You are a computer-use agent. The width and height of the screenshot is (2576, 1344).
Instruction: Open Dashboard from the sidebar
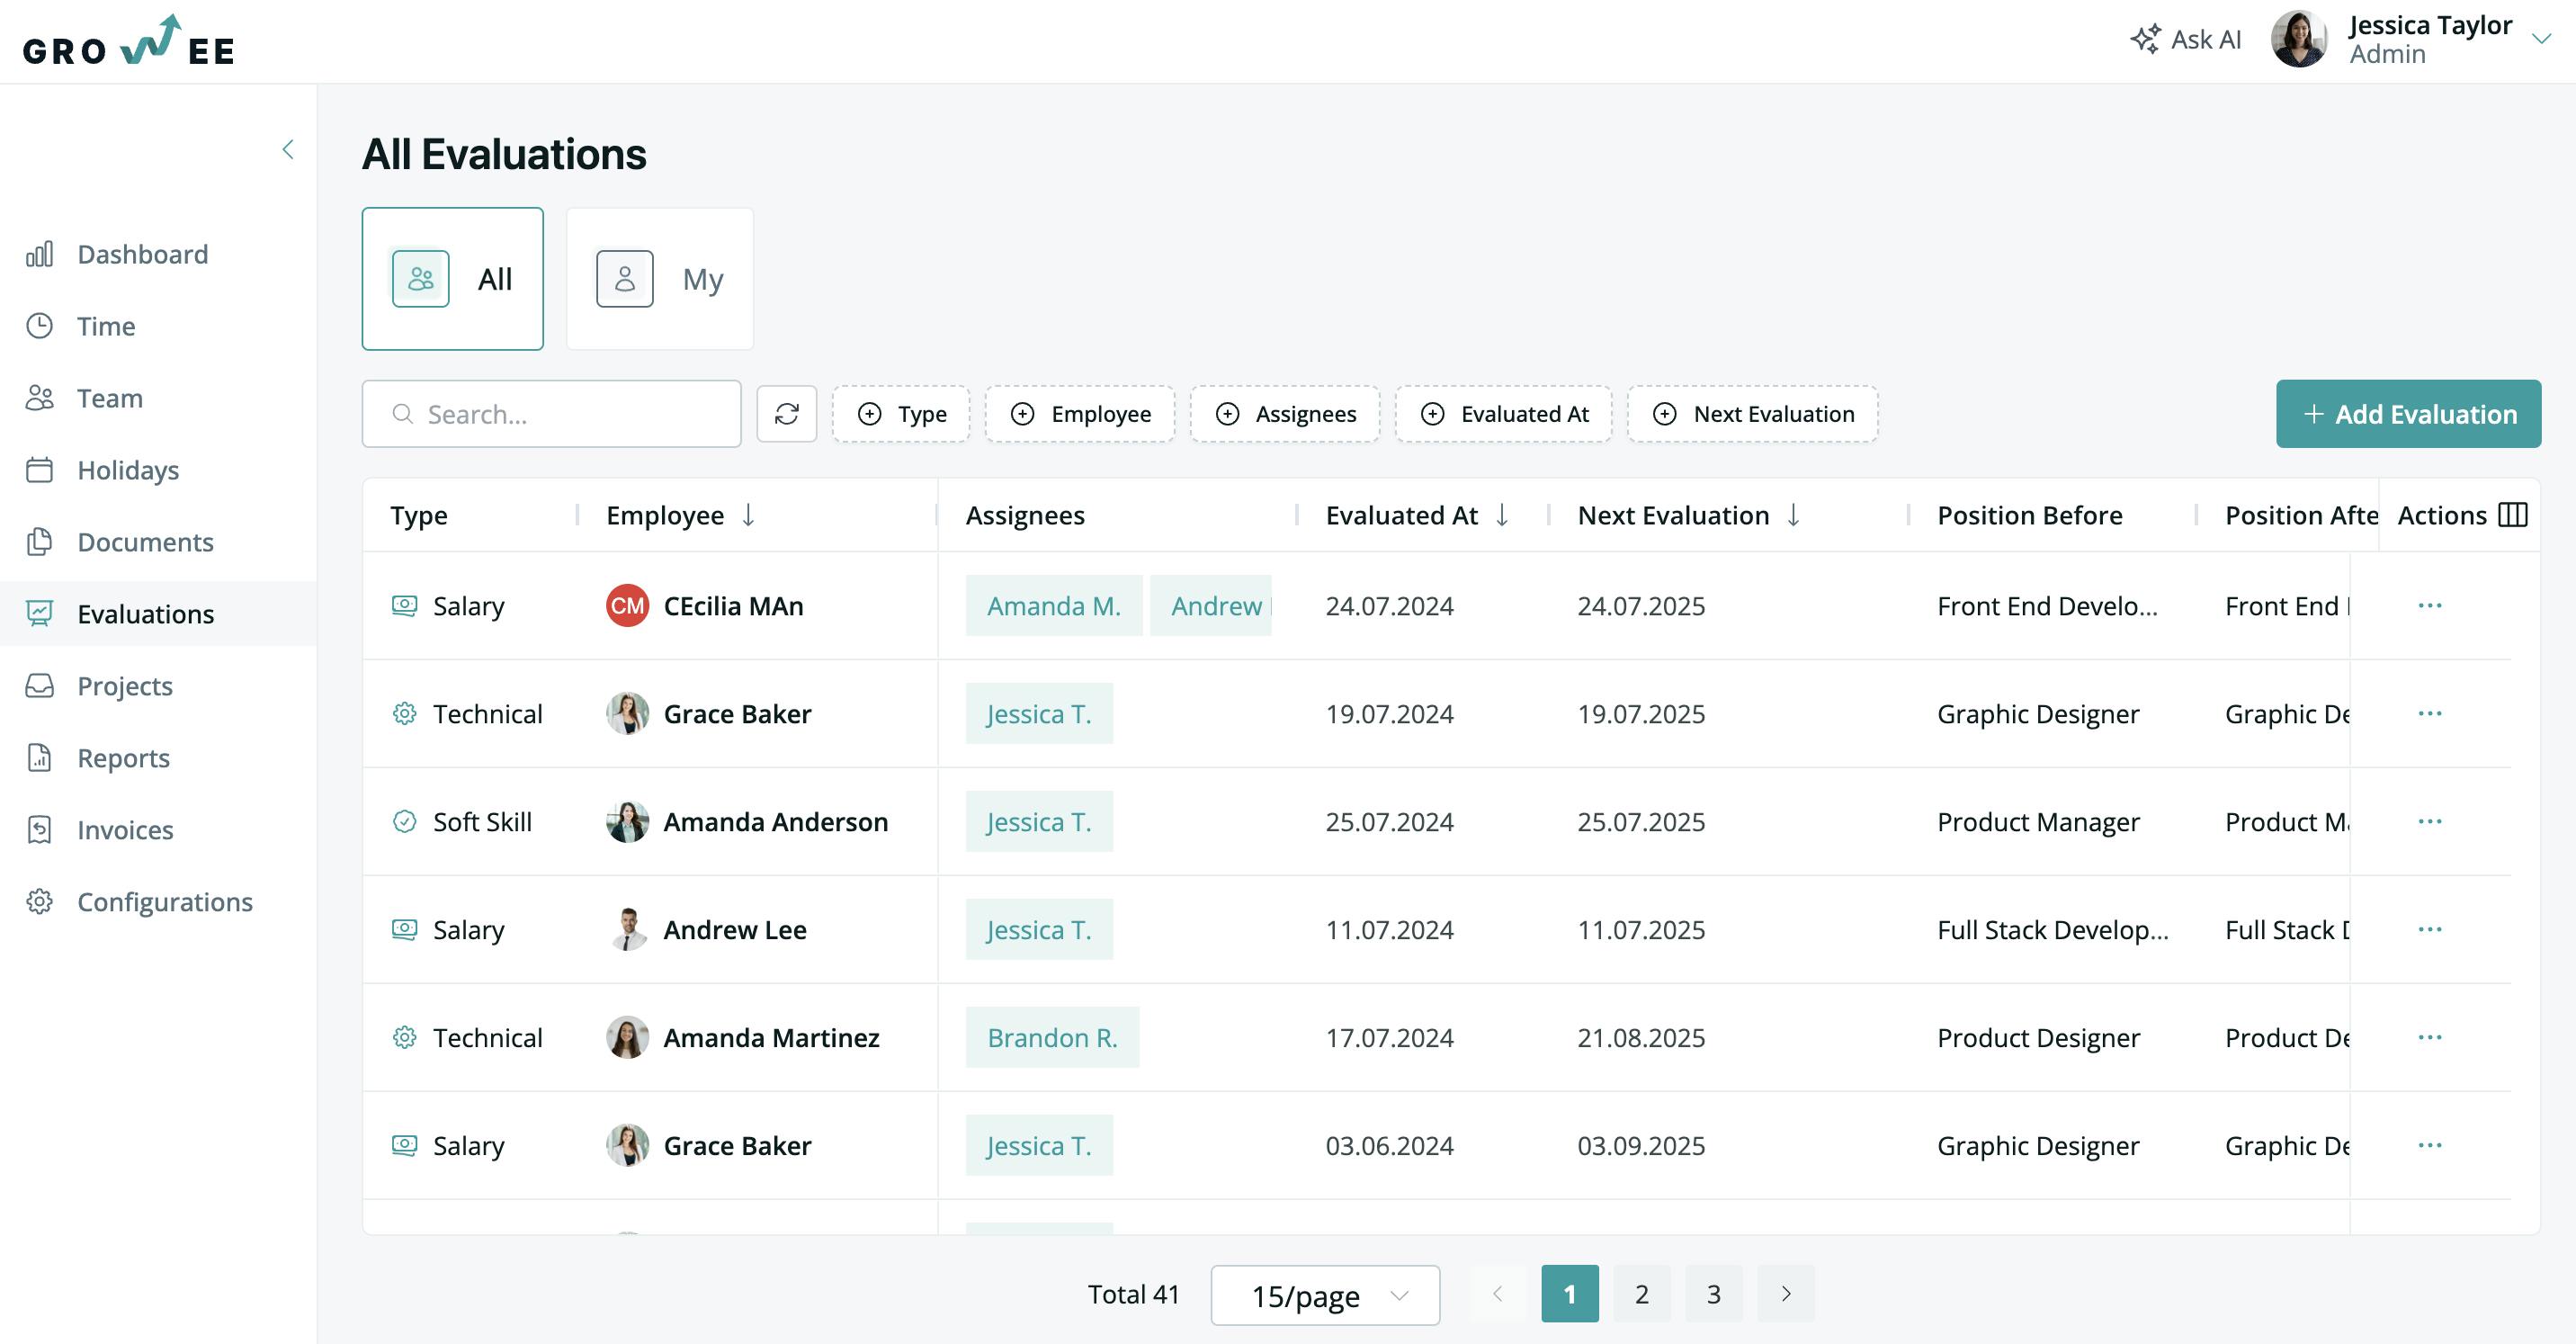[x=142, y=254]
